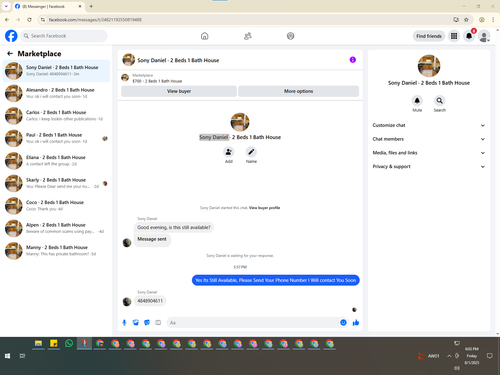
Task: Choose a GIF icon in composer
Action: pyautogui.click(x=158, y=323)
